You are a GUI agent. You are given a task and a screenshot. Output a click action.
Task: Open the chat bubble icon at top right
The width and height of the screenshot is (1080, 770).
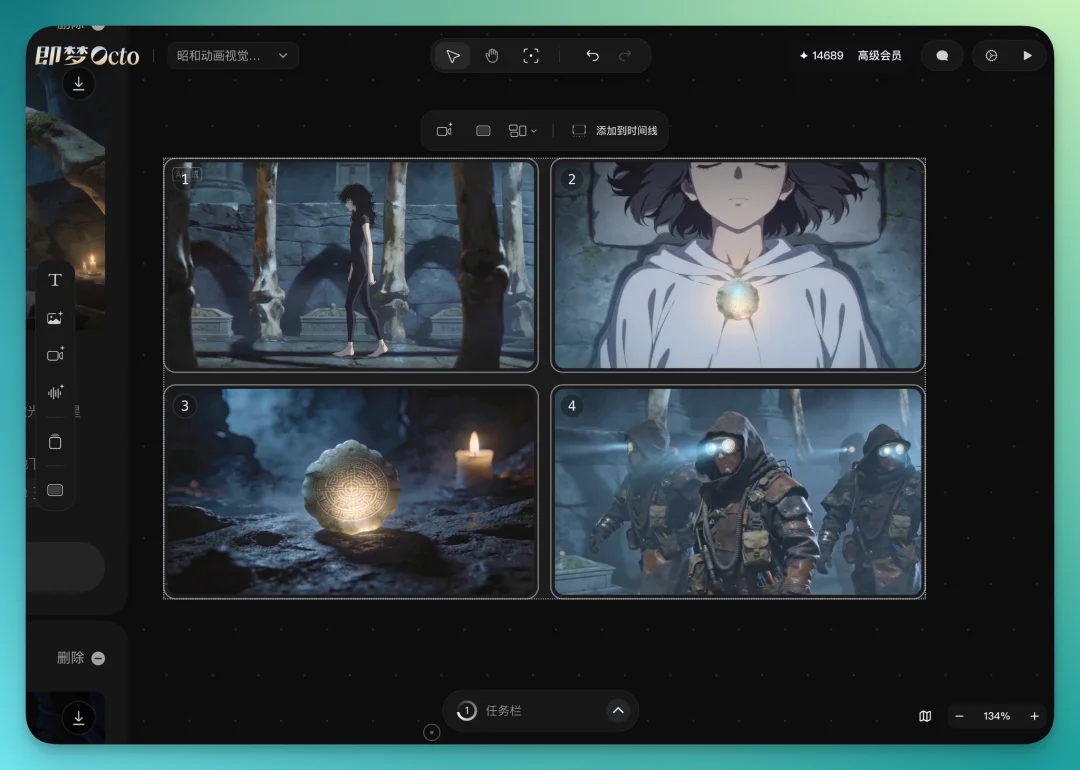(942, 56)
